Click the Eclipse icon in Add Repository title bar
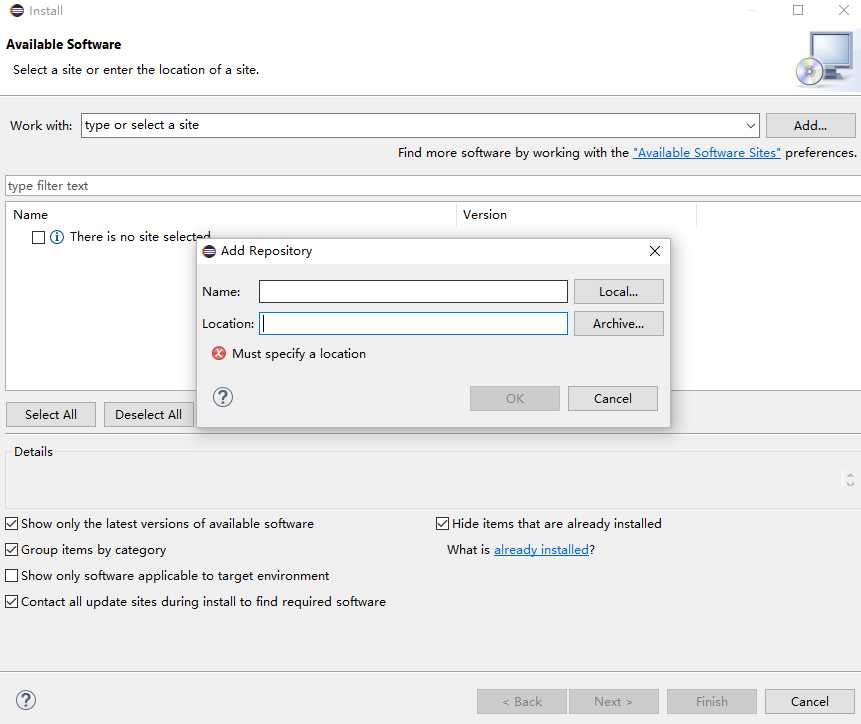 (x=209, y=251)
